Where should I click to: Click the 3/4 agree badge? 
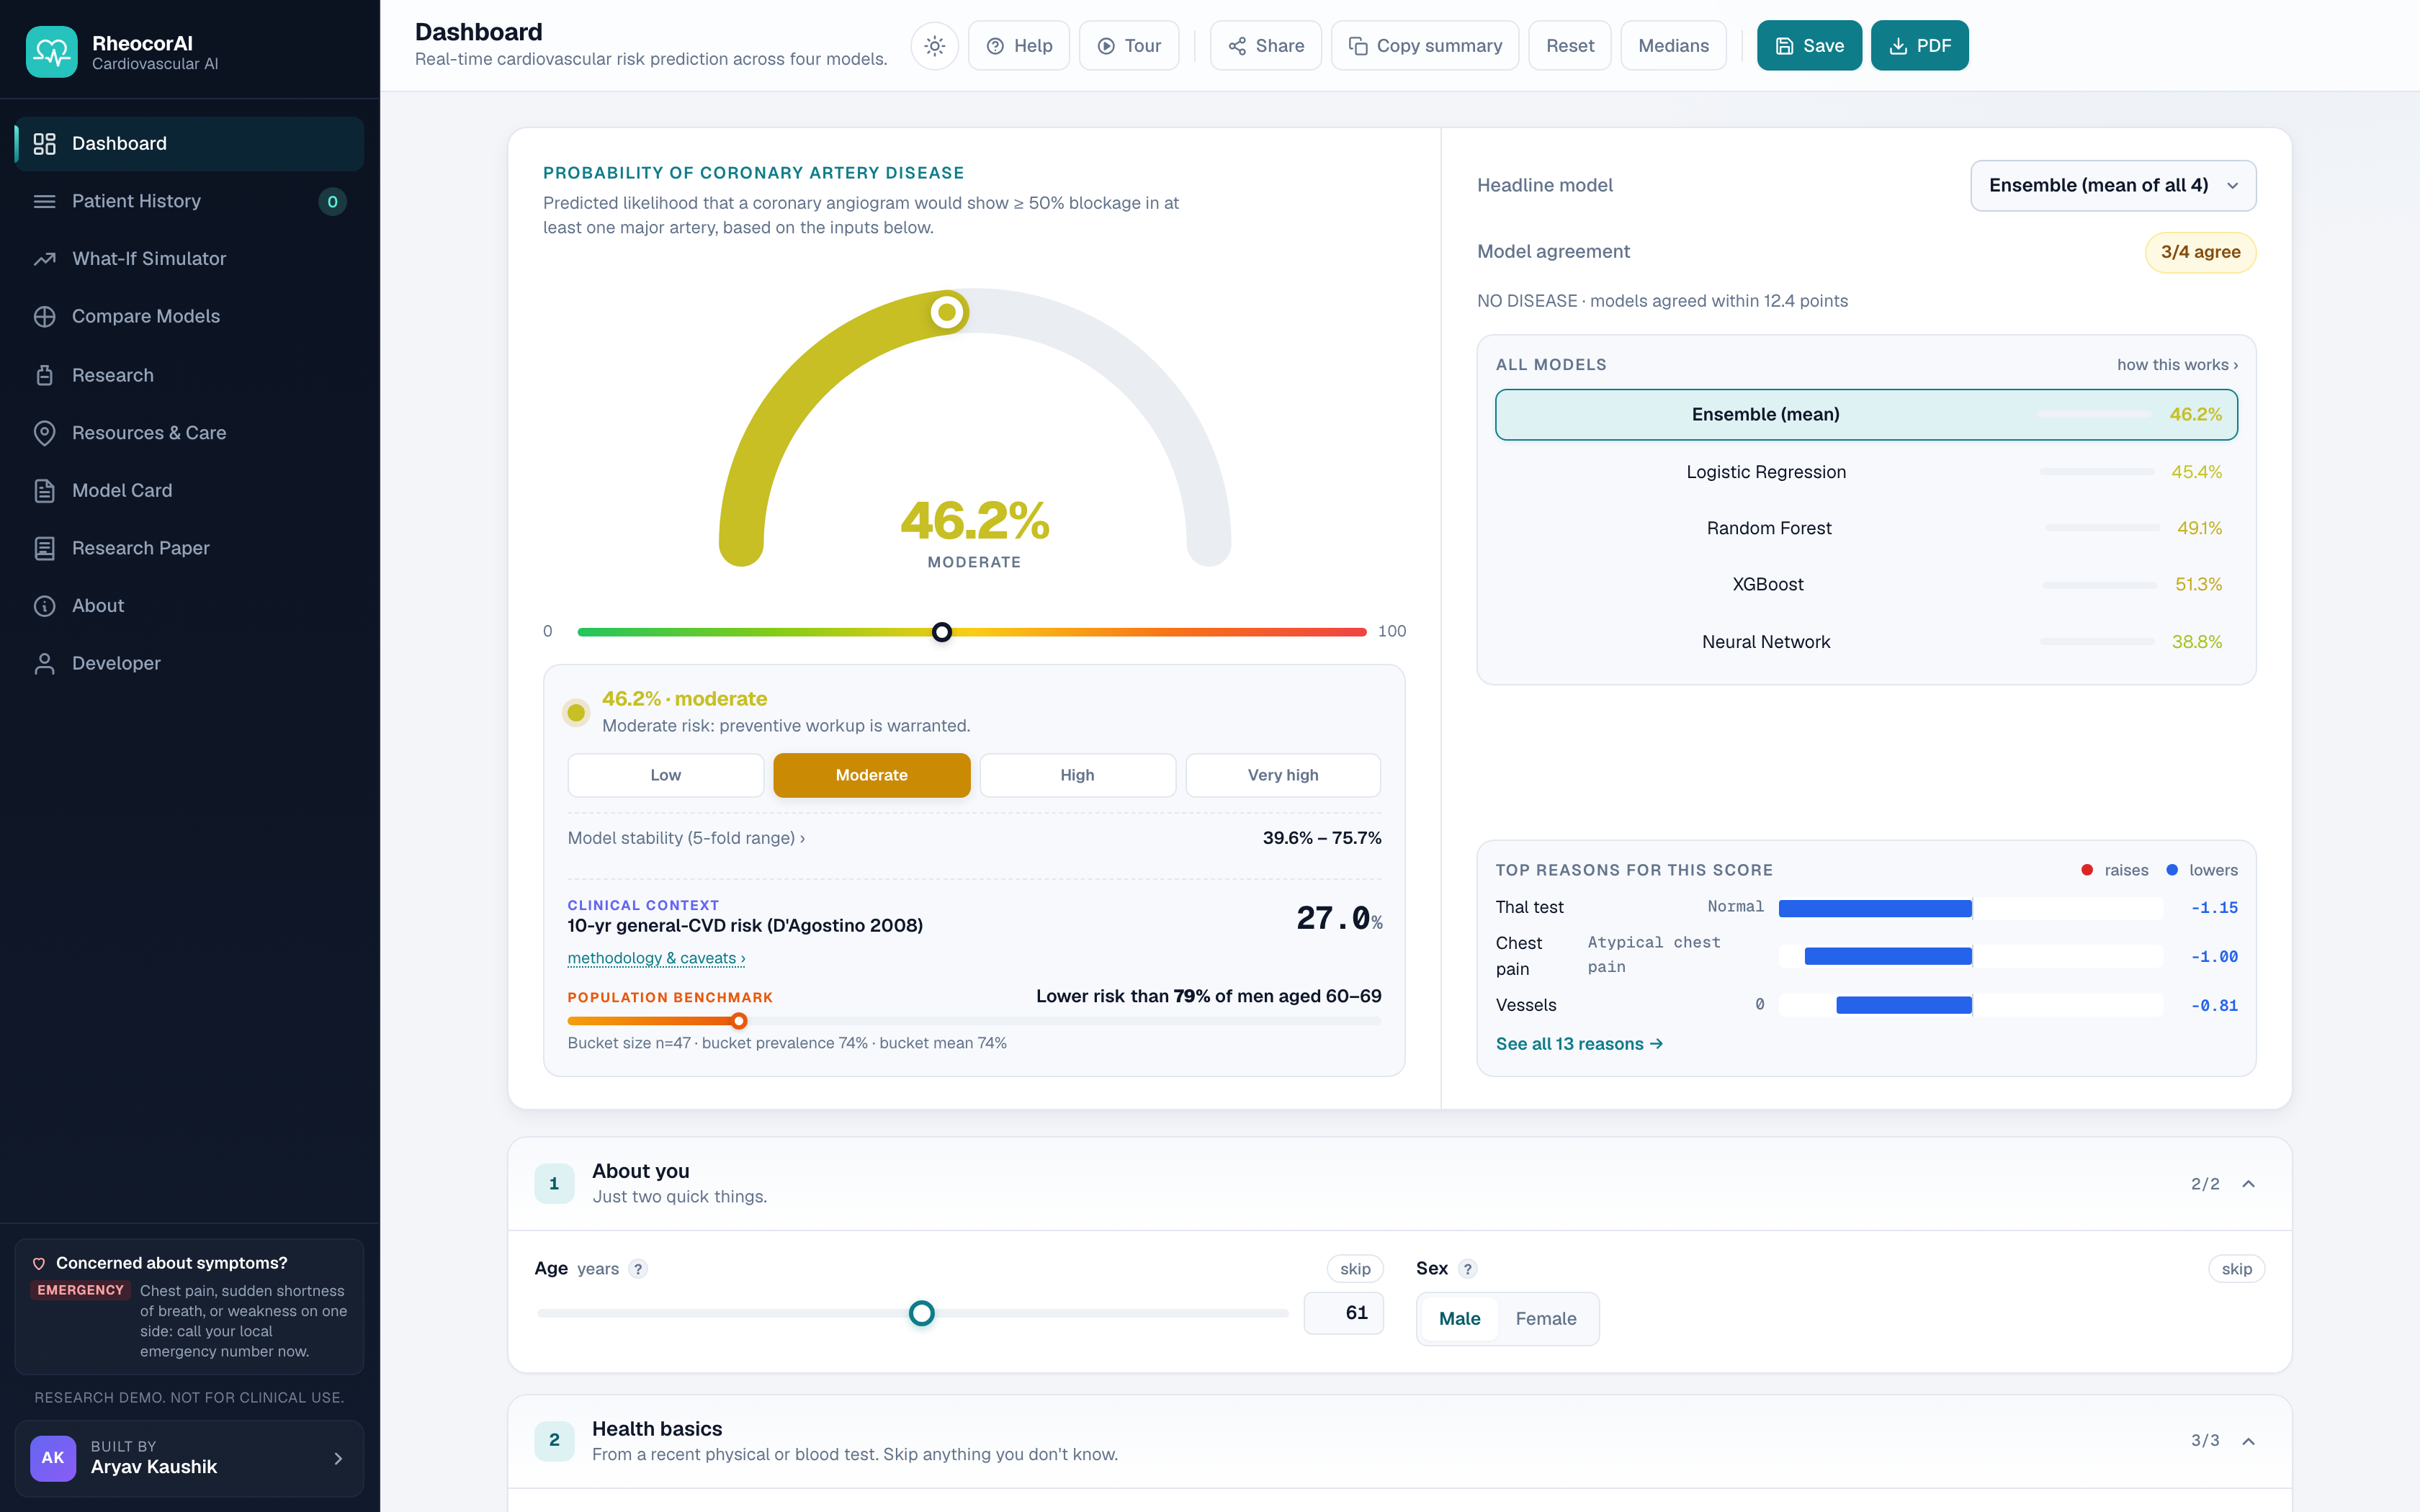point(2200,252)
